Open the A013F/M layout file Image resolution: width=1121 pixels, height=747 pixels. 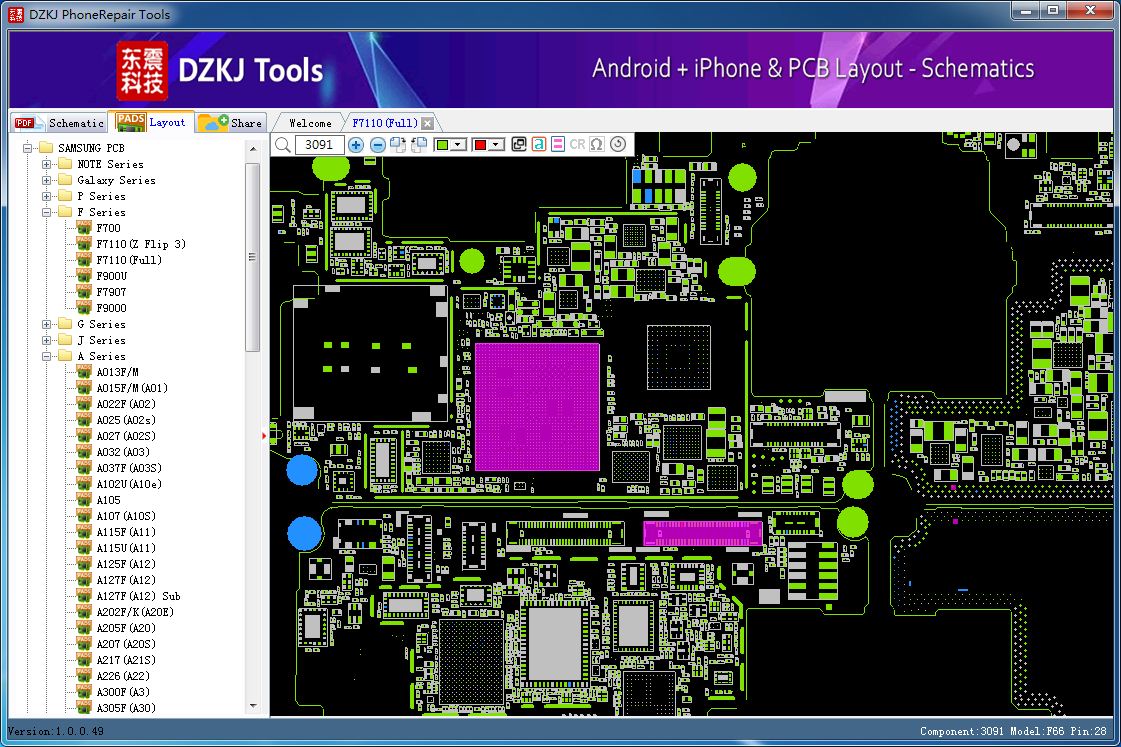pyautogui.click(x=117, y=372)
